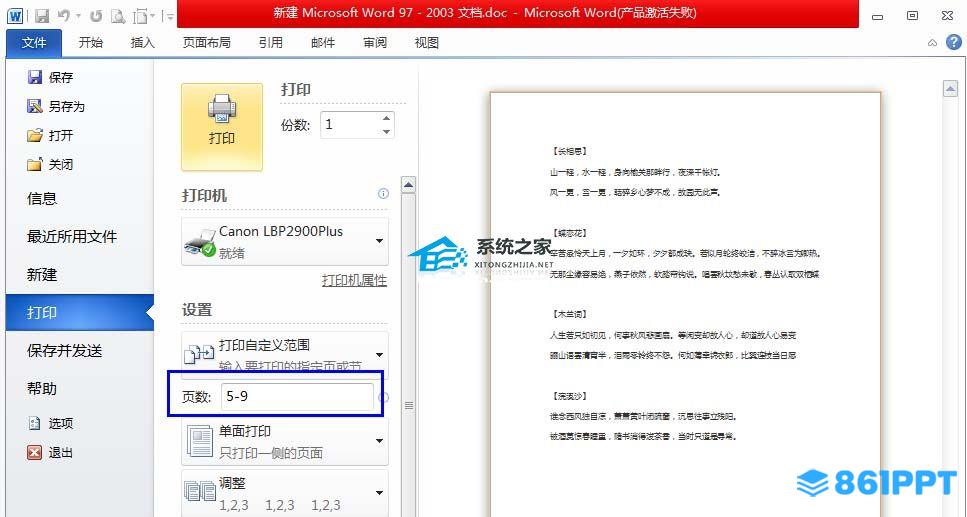967x517 pixels.
Task: Click the Print Preview magnifier icon
Action: (x=117, y=16)
